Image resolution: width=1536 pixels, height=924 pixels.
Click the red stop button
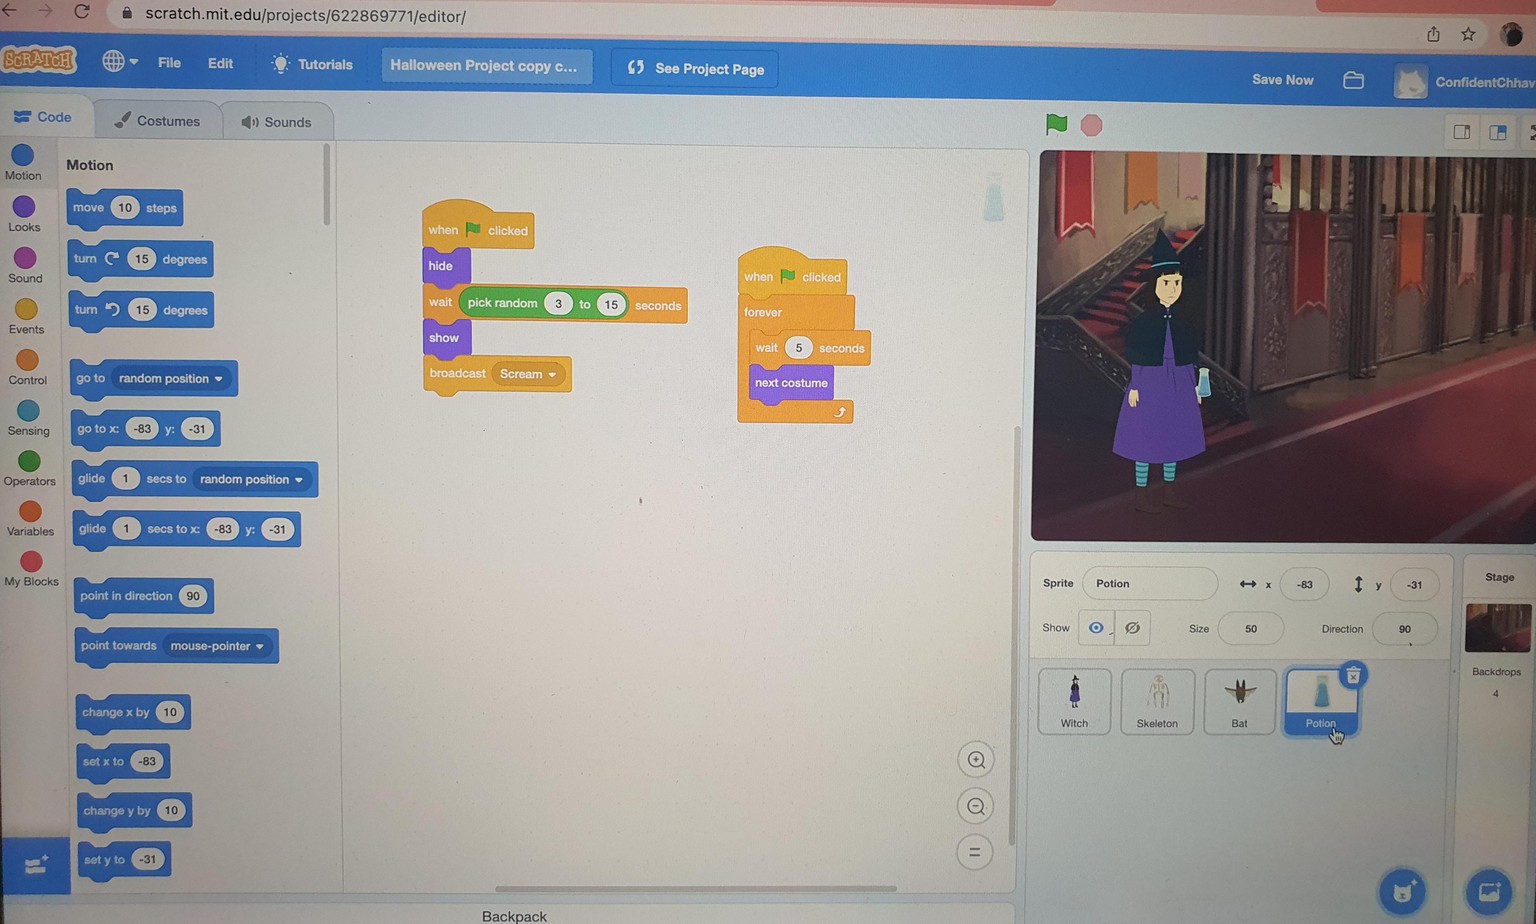click(1091, 125)
